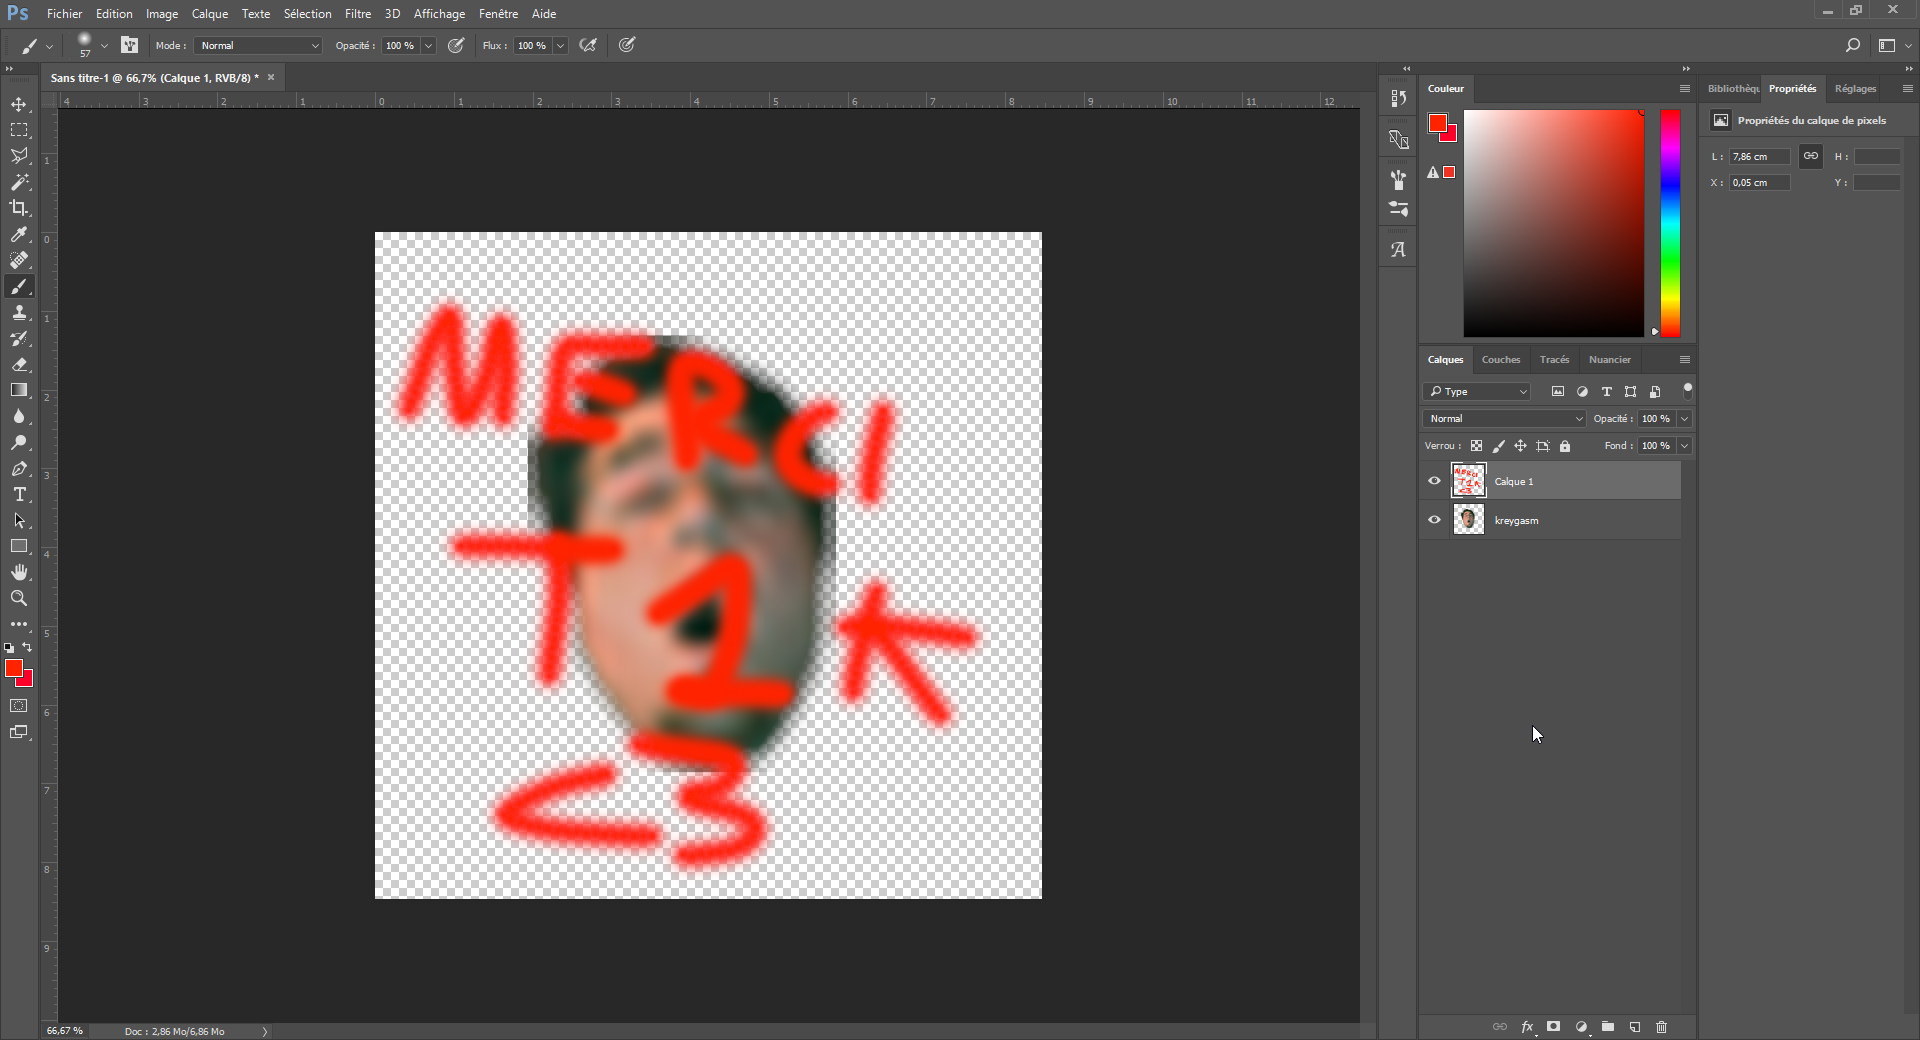Open layer filter Type dropdown
This screenshot has width=1920, height=1040.
pyautogui.click(x=1477, y=391)
